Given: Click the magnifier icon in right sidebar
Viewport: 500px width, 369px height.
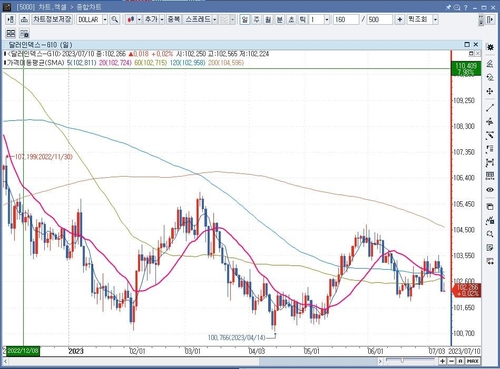Looking at the screenshot, I should (x=490, y=234).
